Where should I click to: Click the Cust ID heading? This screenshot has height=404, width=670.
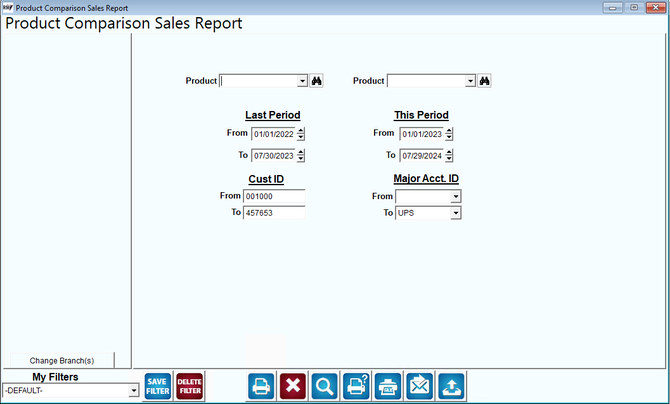pyautogui.click(x=266, y=179)
